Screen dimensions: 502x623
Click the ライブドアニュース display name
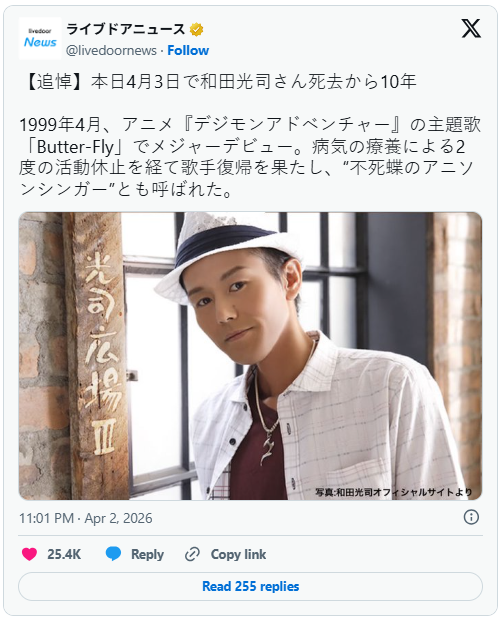pos(126,29)
